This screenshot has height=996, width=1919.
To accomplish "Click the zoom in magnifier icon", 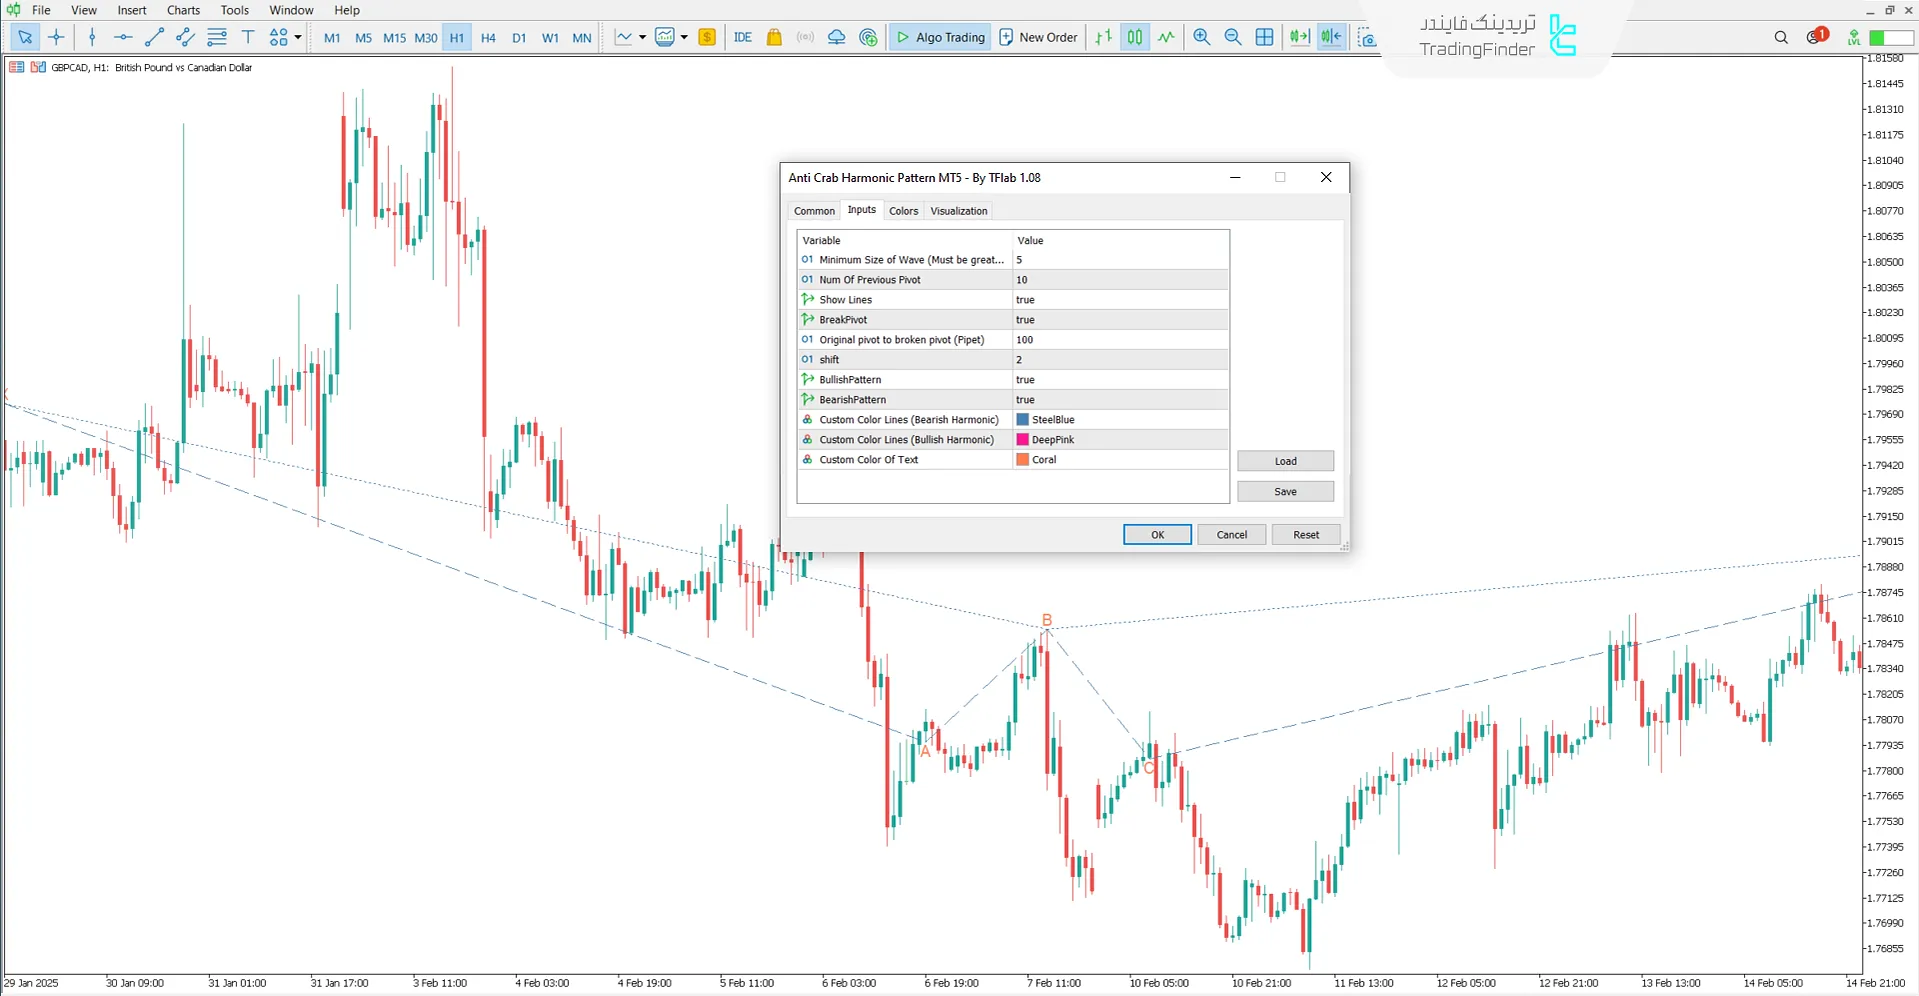I will click(1202, 37).
